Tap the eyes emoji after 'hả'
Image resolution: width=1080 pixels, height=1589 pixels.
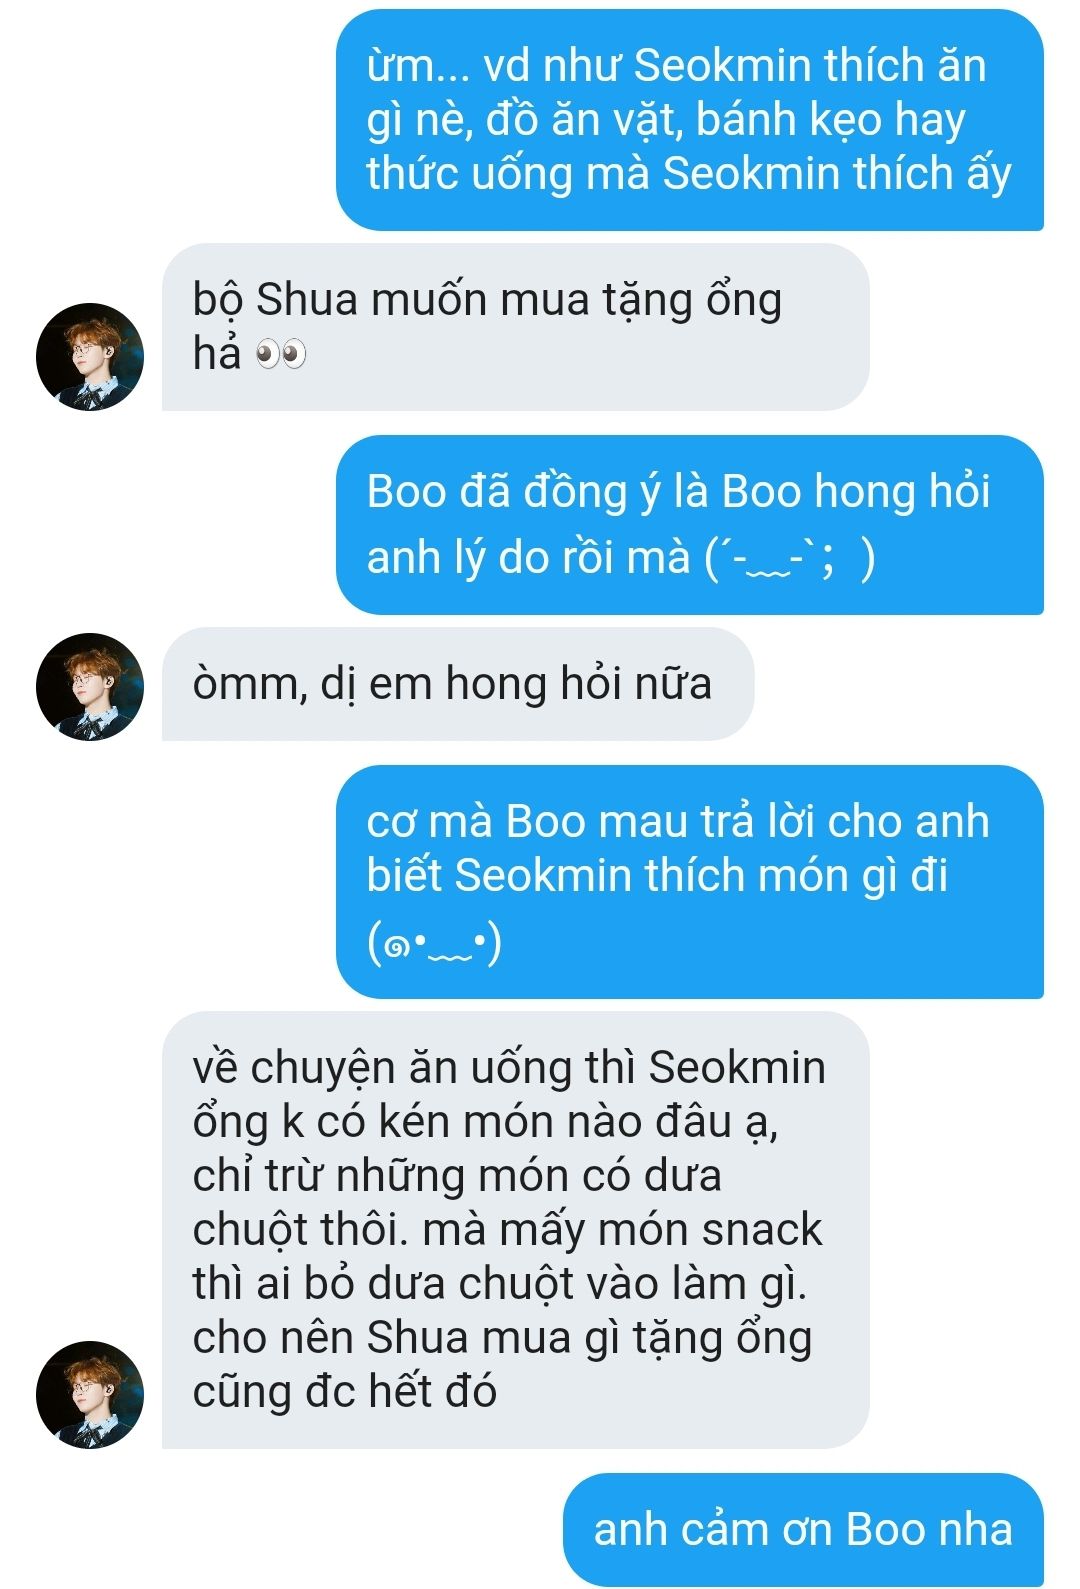[x=281, y=355]
